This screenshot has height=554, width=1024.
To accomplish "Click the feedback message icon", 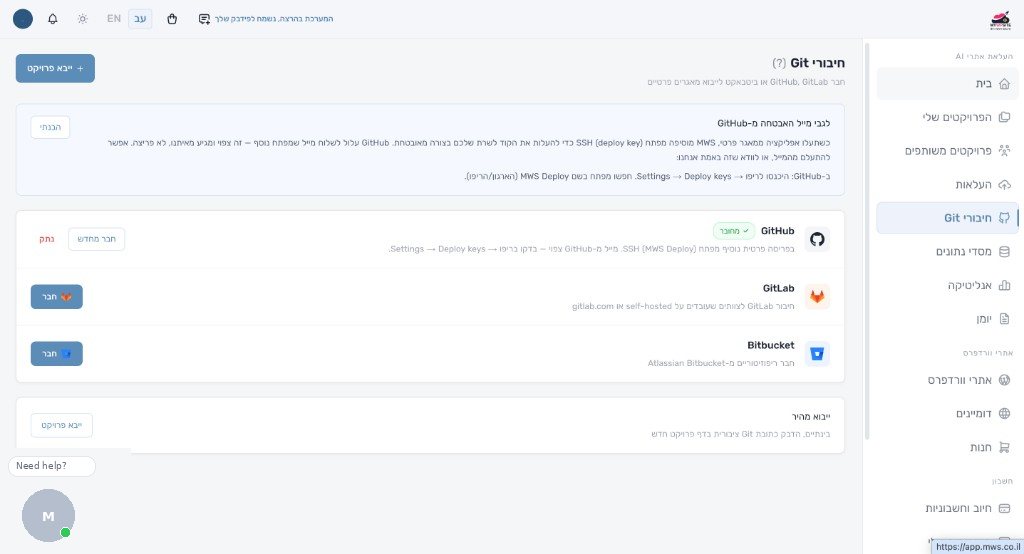I will pos(204,19).
